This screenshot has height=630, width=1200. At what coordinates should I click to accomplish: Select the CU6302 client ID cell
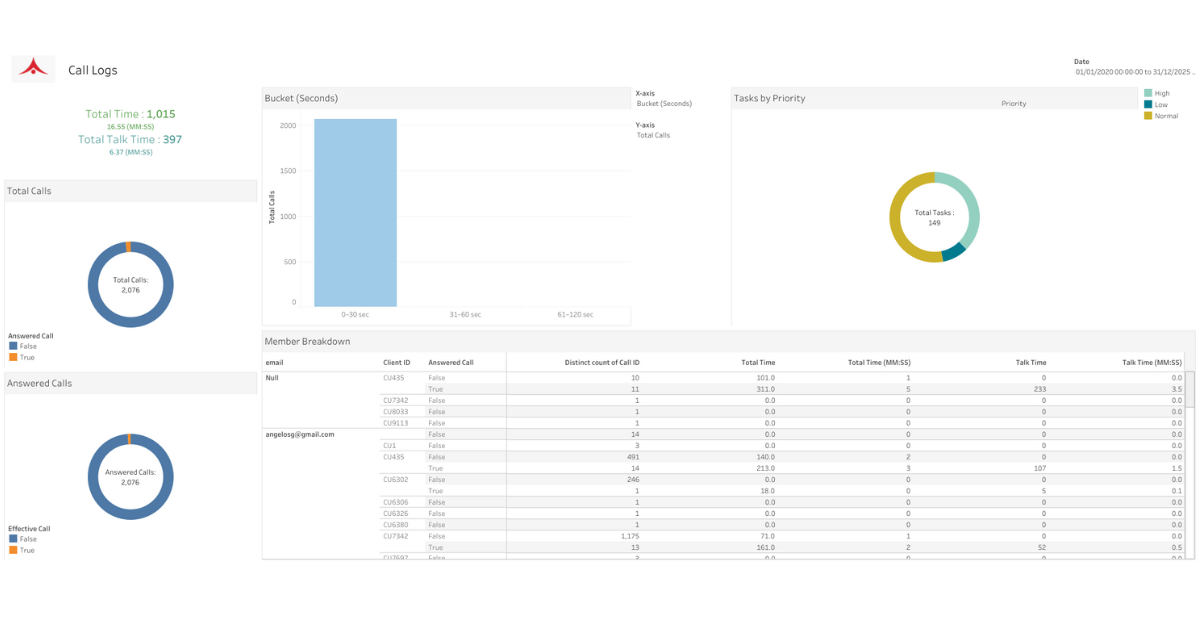[x=394, y=479]
